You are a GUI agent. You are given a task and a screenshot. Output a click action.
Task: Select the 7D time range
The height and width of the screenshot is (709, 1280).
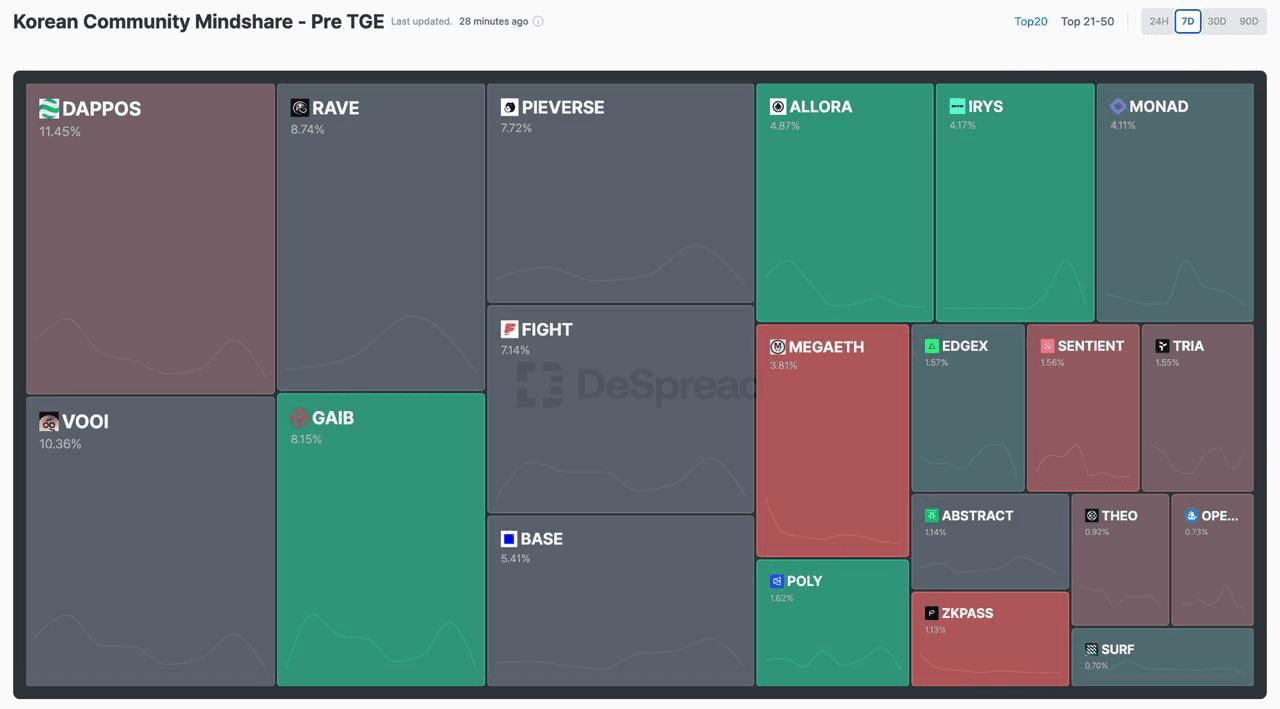tap(1187, 21)
